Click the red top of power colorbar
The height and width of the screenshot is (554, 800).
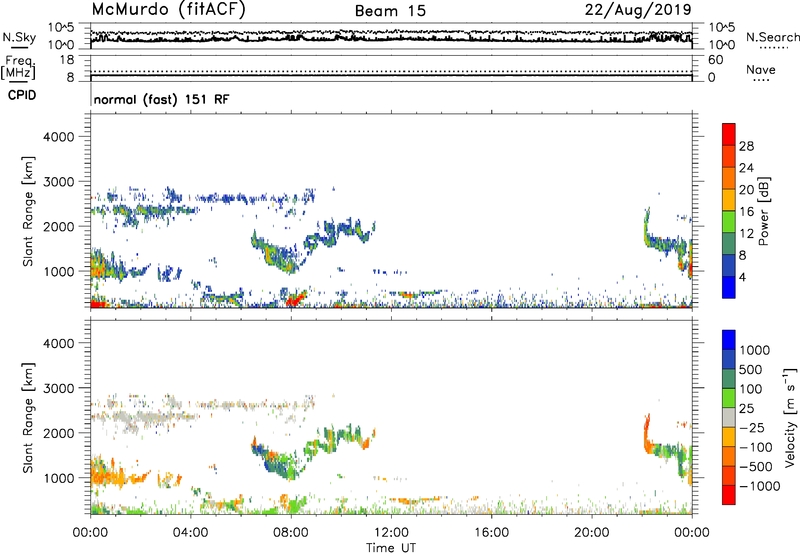[x=729, y=133]
